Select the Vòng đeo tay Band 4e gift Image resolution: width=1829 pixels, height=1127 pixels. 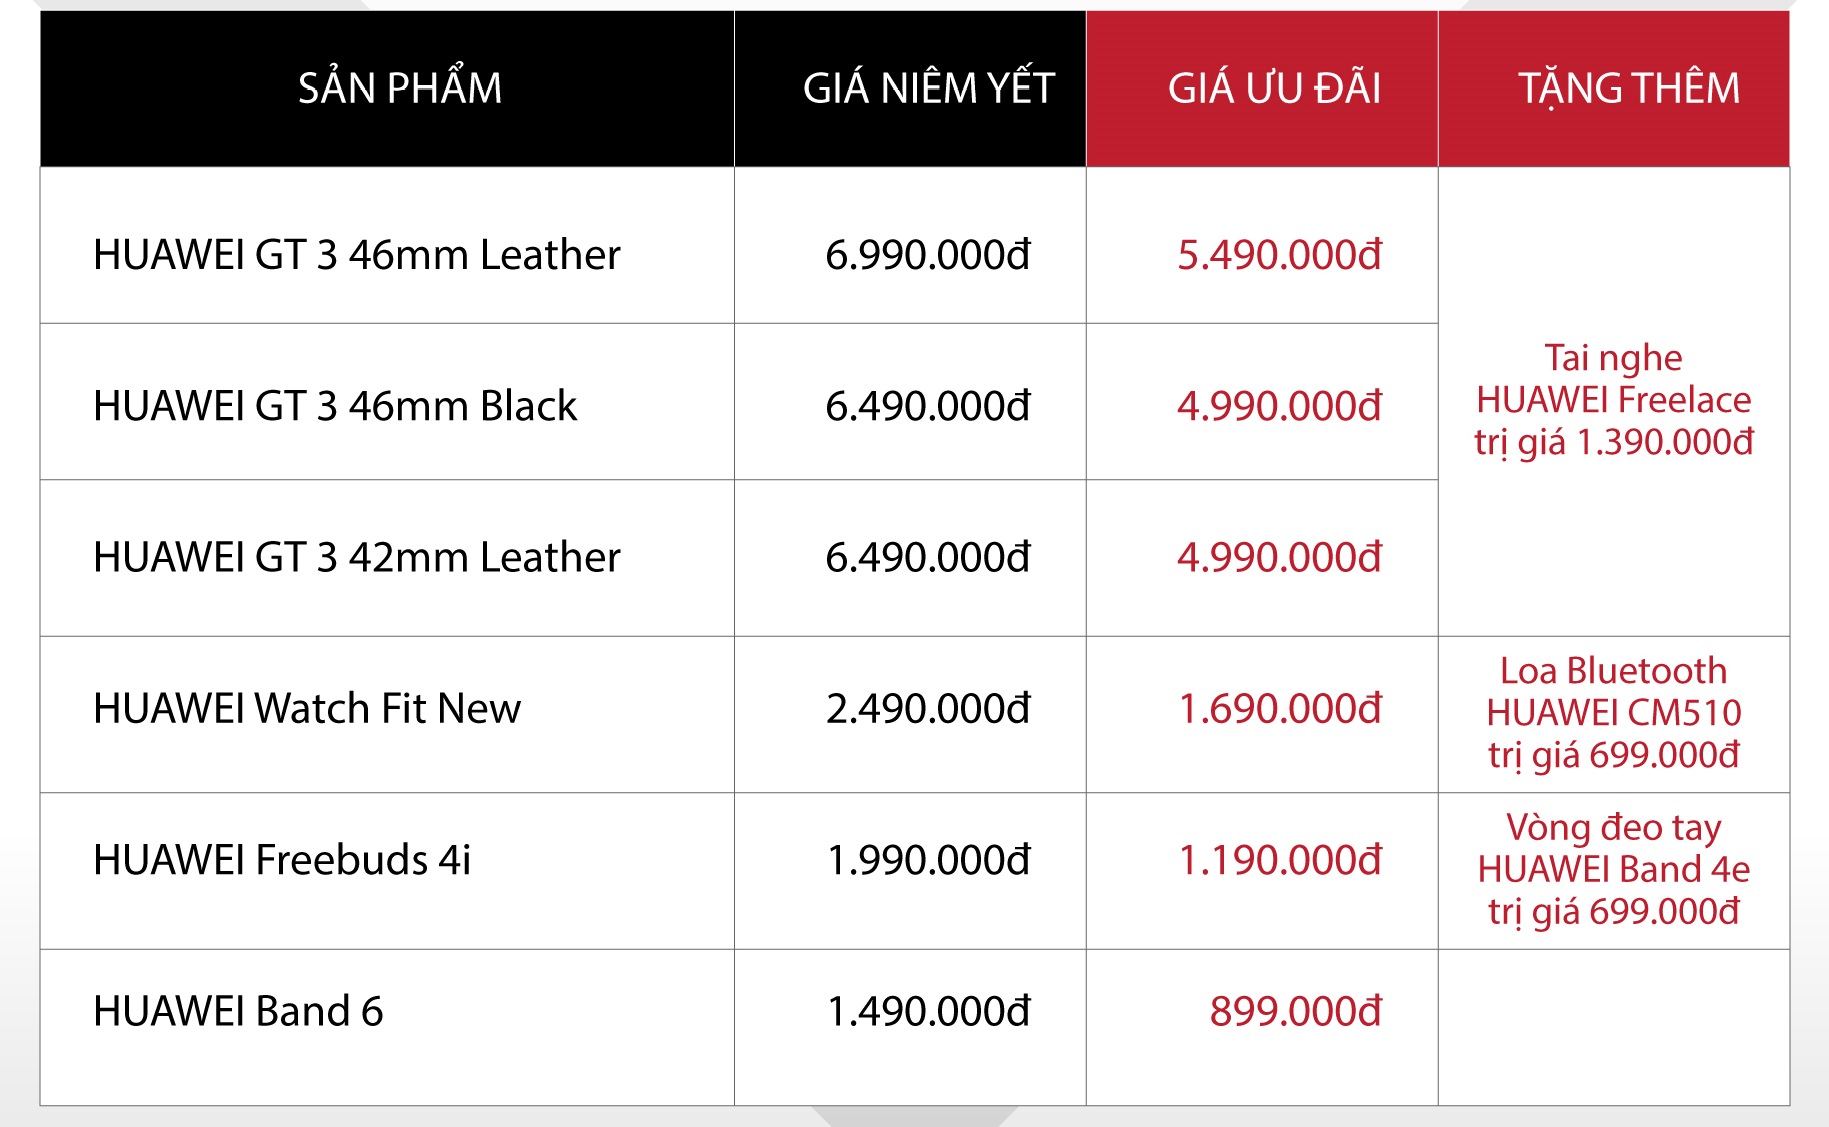[x=1614, y=869]
